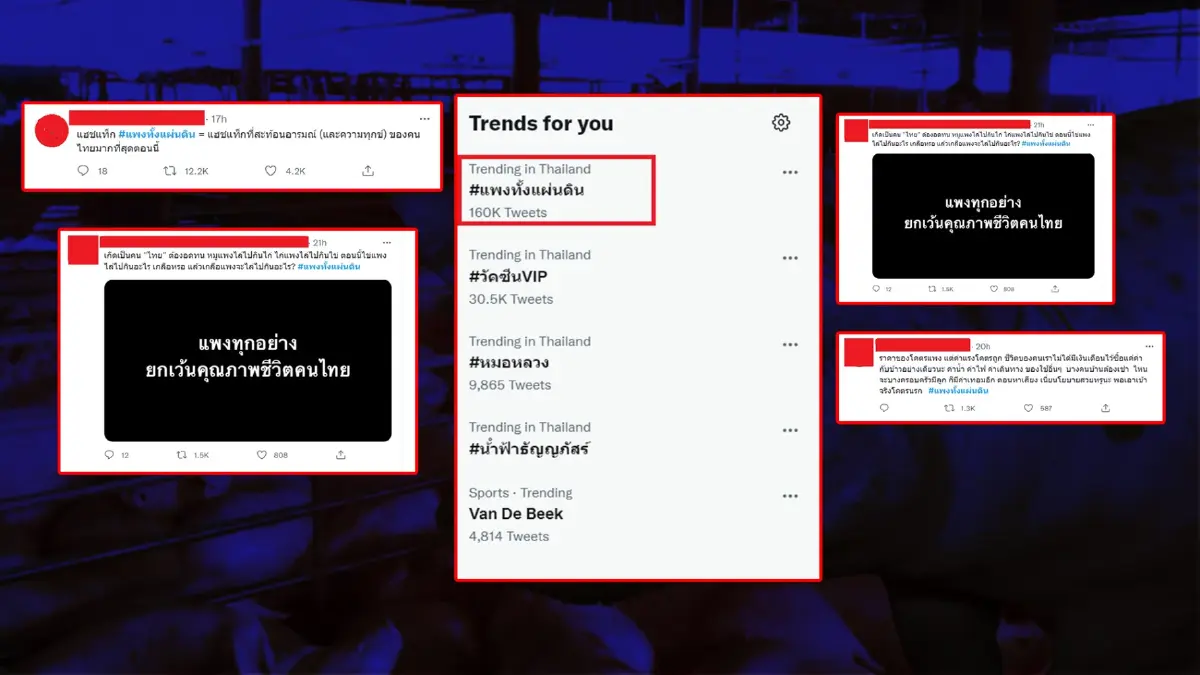Open more options for #แพงทั้งแผ่นดิน trend
This screenshot has width=1200, height=675.
790,172
